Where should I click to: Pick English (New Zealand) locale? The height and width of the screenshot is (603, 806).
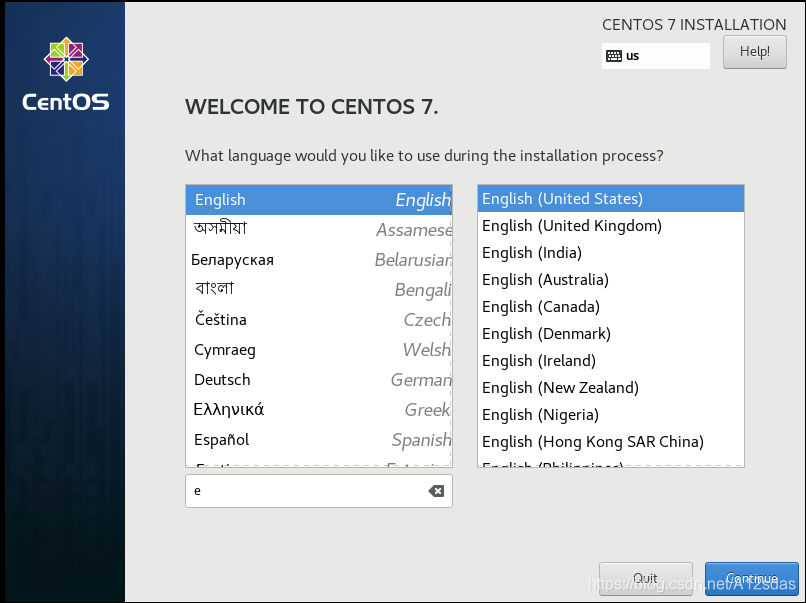click(611, 388)
